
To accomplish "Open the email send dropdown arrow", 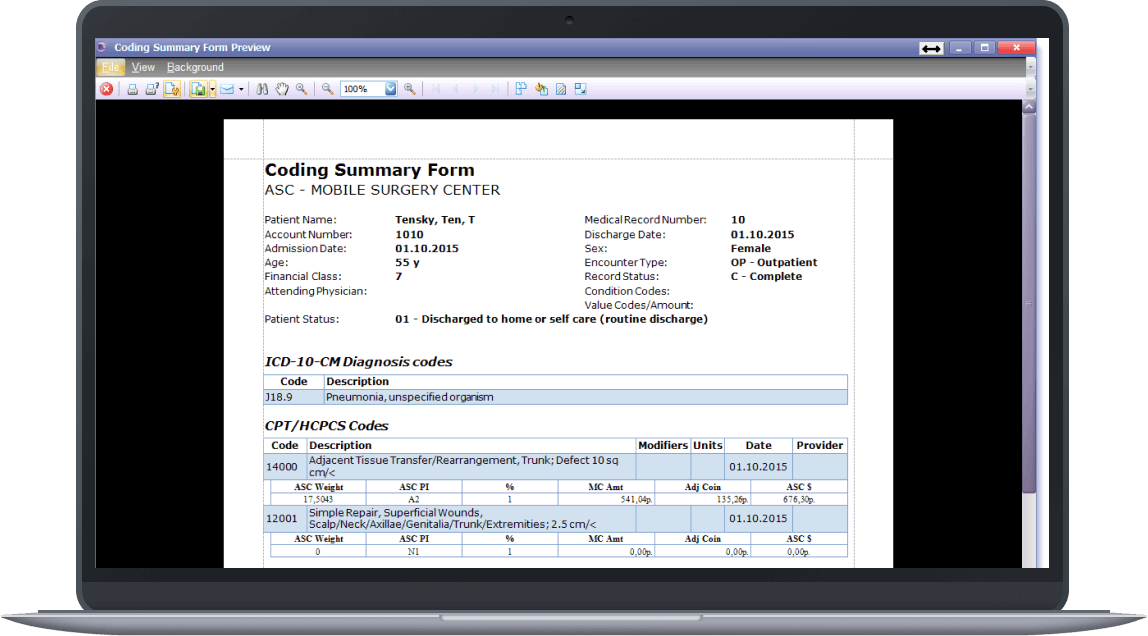I will point(240,88).
